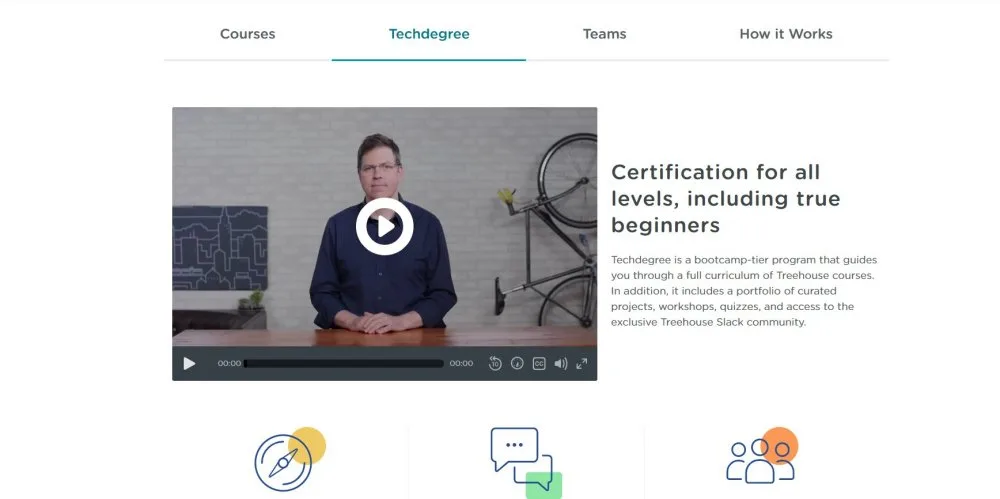The height and width of the screenshot is (499, 1000).
Task: Click the large circular play button on the video
Action: 384,227
